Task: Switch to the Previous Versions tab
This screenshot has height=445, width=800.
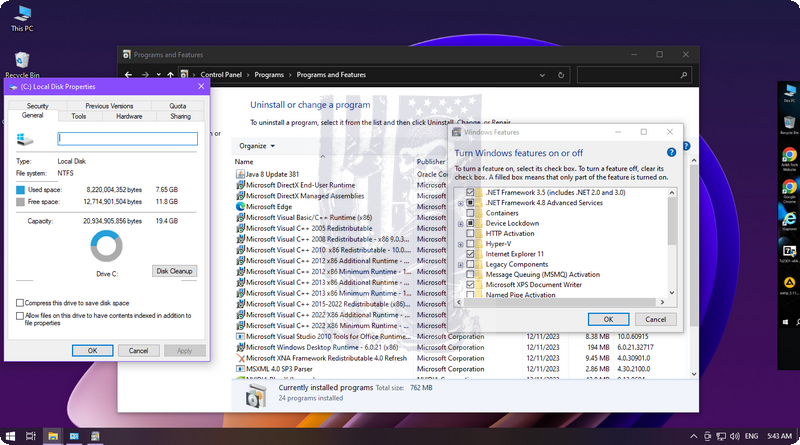Action: click(109, 106)
